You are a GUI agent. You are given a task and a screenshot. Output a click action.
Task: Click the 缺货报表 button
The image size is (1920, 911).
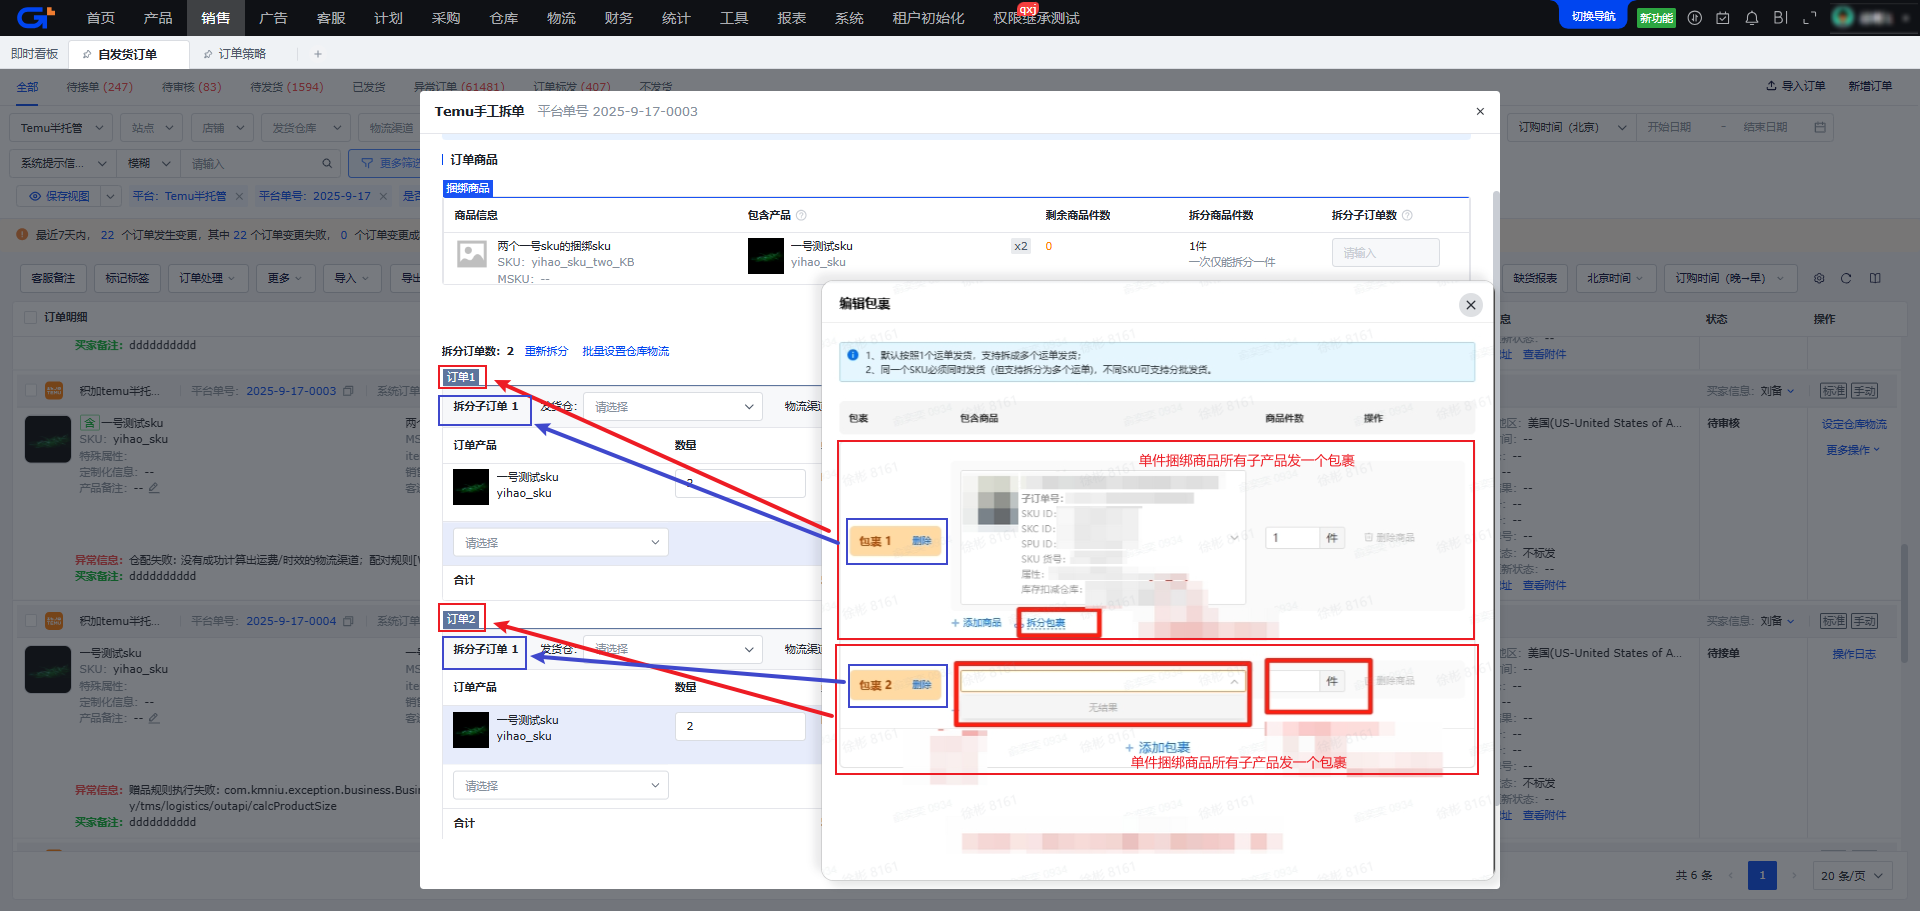click(1534, 278)
